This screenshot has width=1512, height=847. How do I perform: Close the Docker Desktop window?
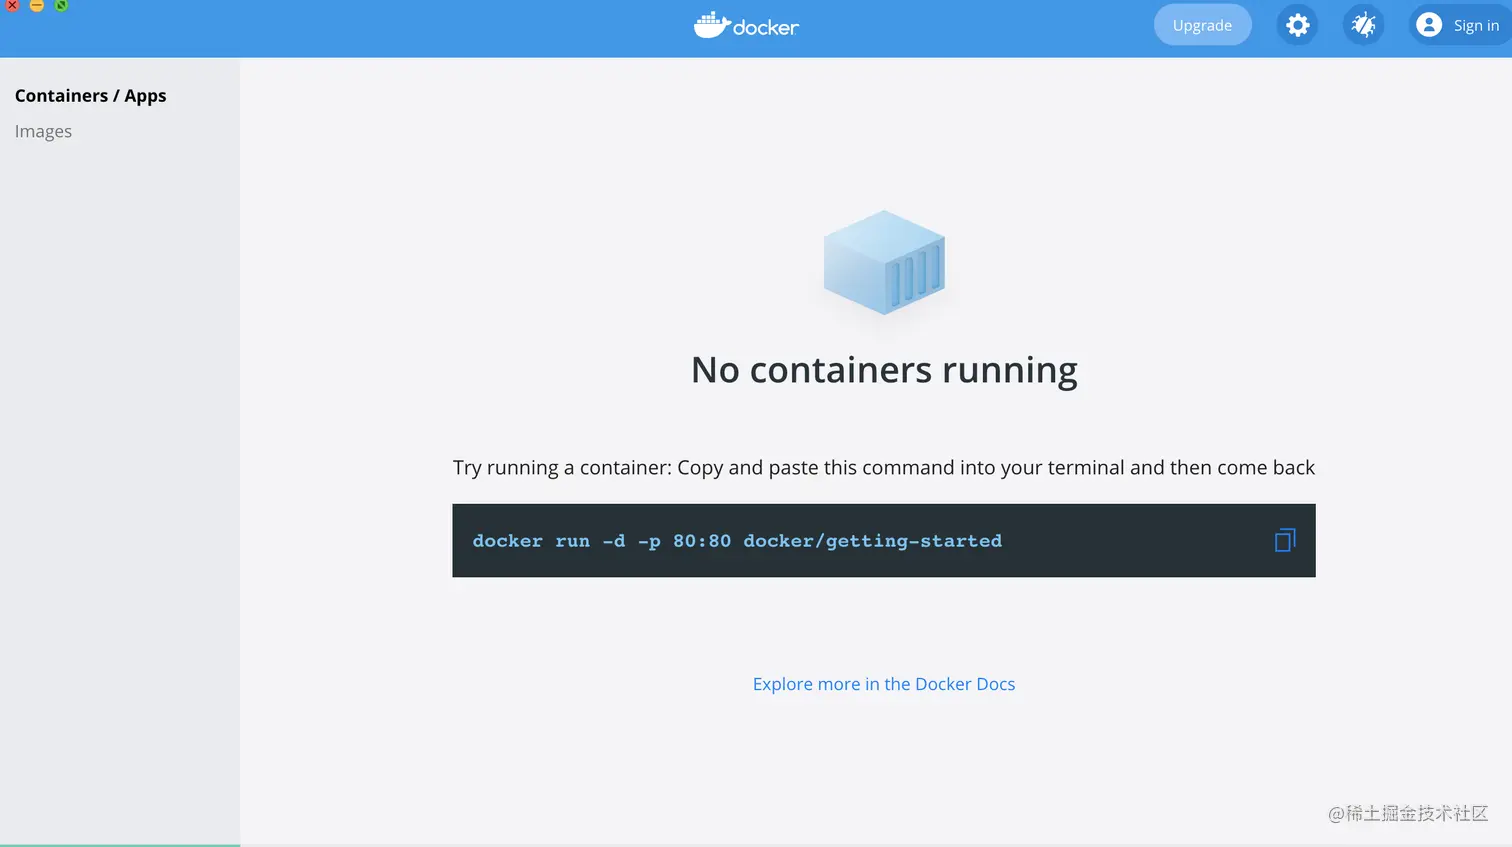12,4
